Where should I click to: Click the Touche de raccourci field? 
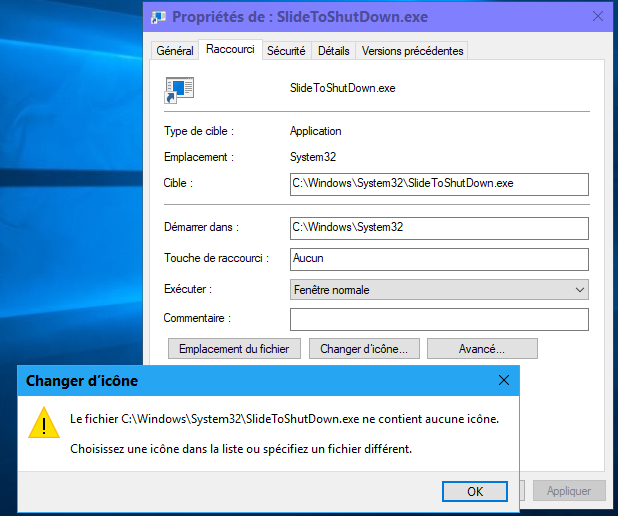point(439,259)
